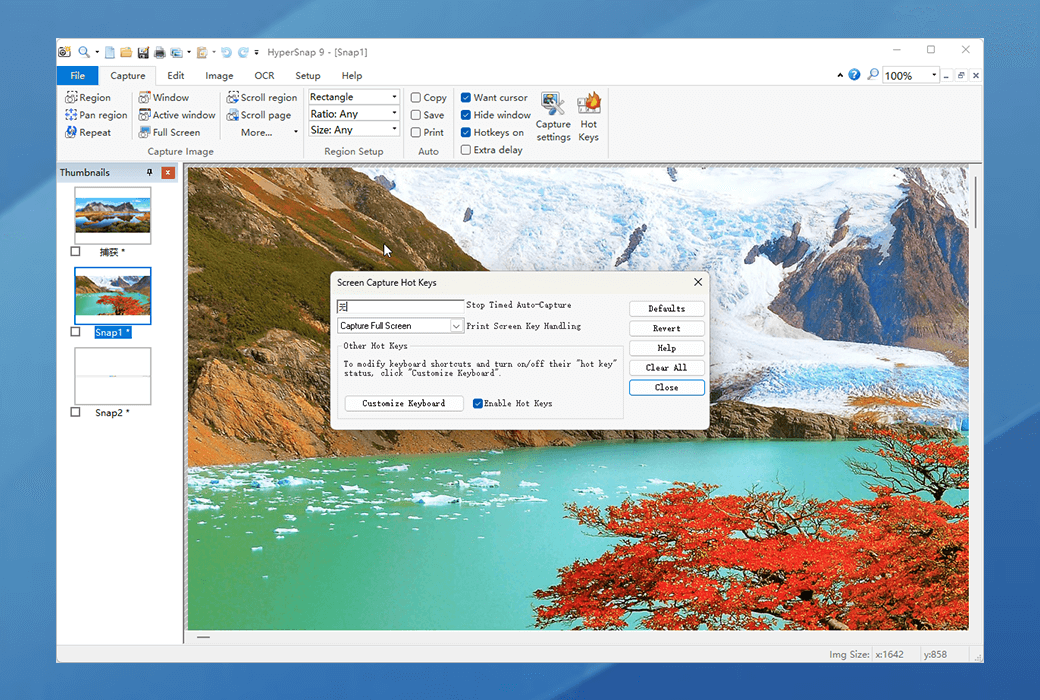Switch to the OCR ribbon tab
1040x700 pixels.
point(264,75)
